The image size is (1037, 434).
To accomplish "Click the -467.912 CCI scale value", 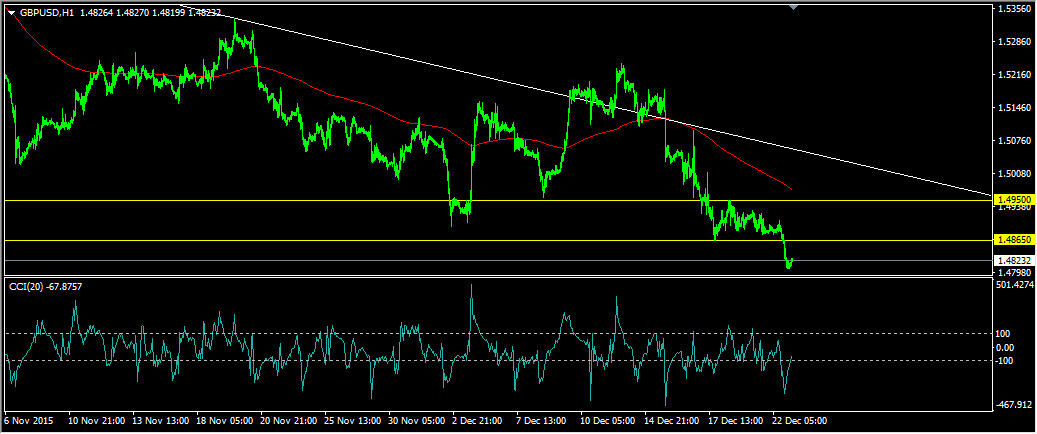I will (1015, 404).
